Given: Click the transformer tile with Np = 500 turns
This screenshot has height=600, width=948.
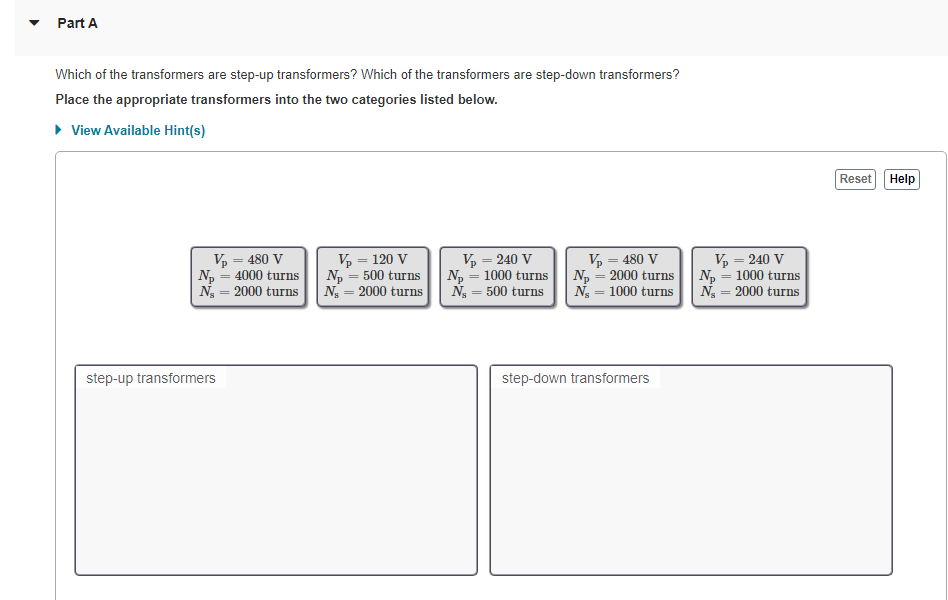Looking at the screenshot, I should click(x=373, y=276).
